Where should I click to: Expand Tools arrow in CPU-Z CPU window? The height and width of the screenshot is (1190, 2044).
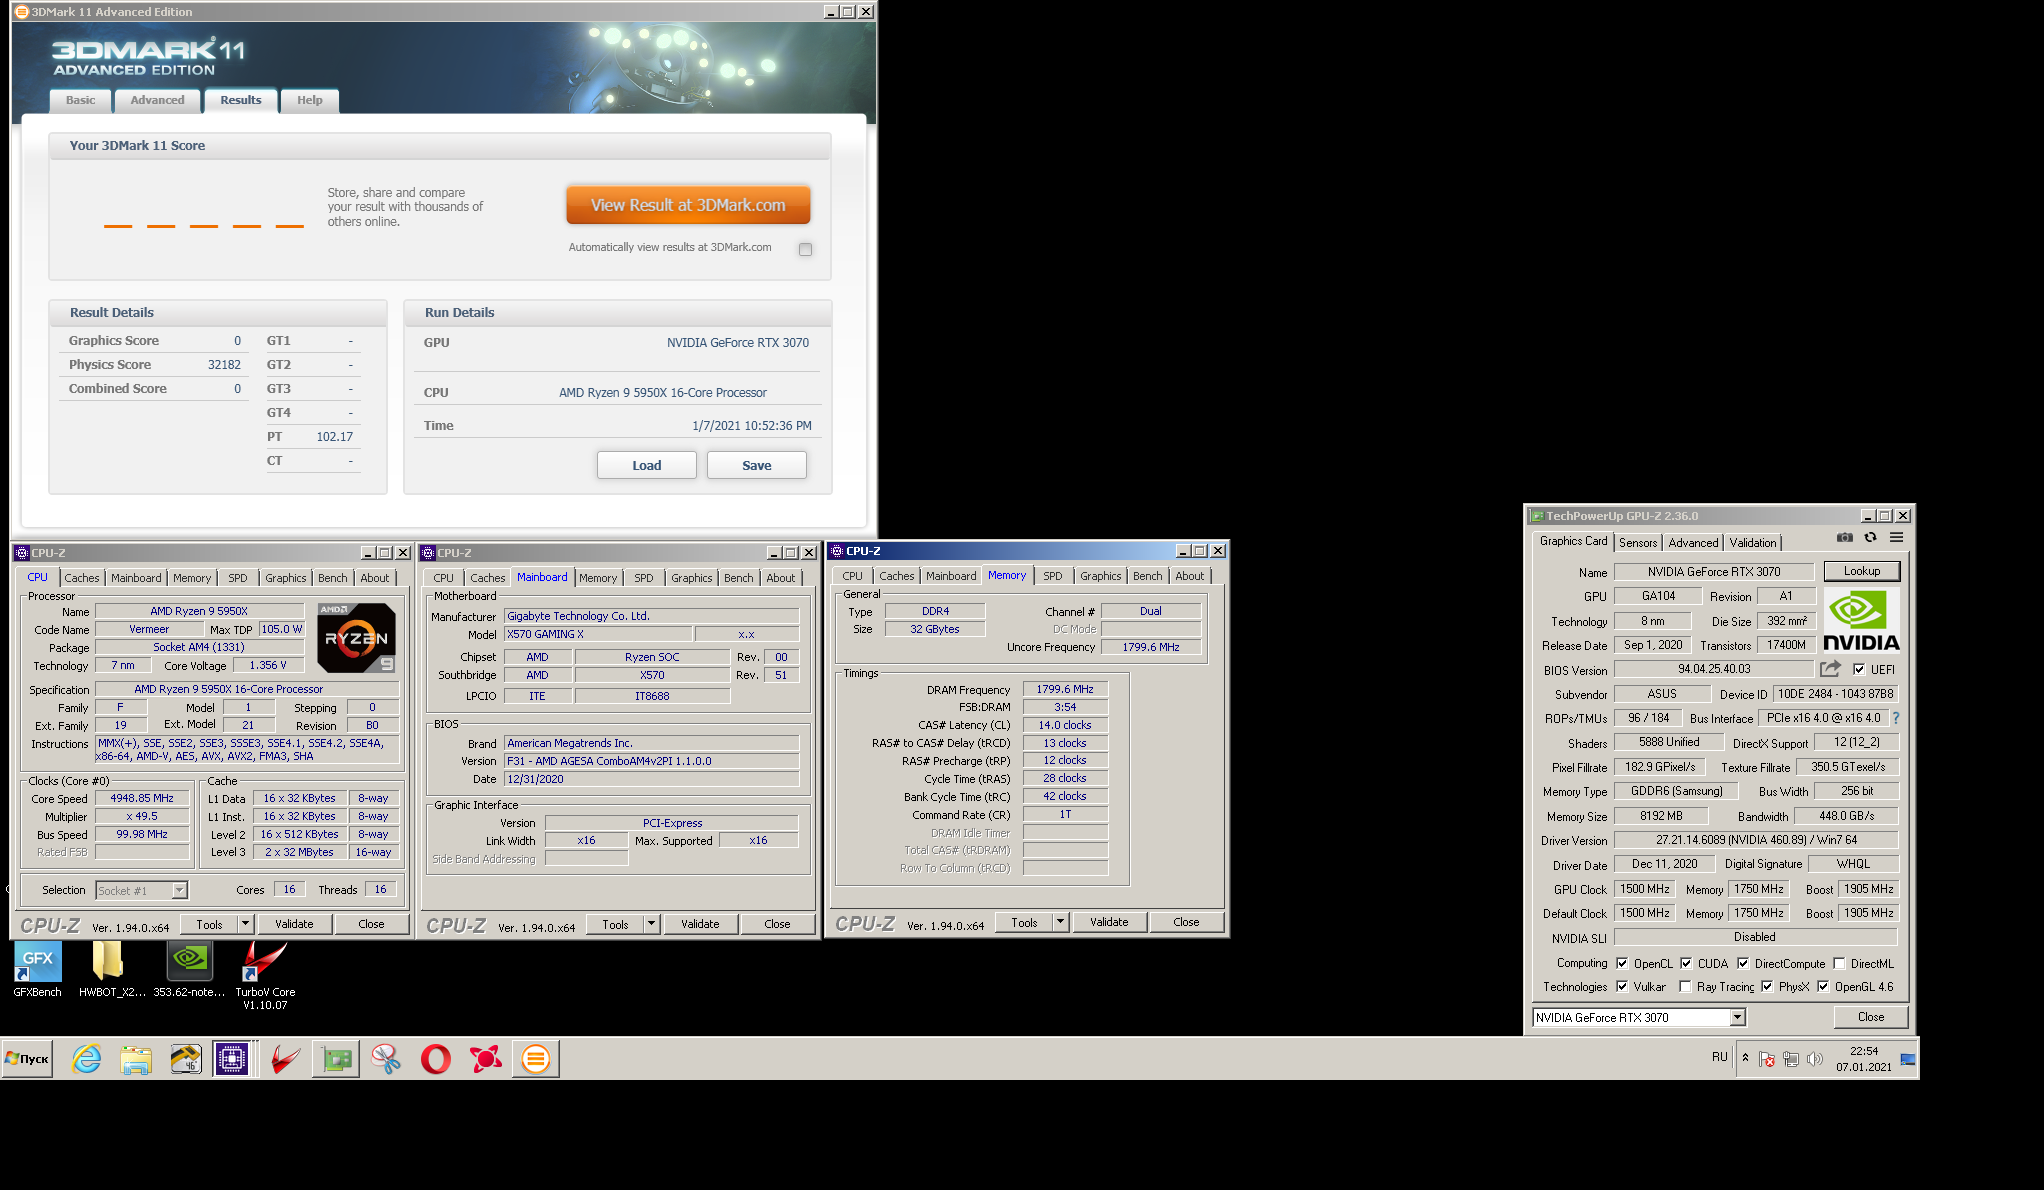(245, 924)
